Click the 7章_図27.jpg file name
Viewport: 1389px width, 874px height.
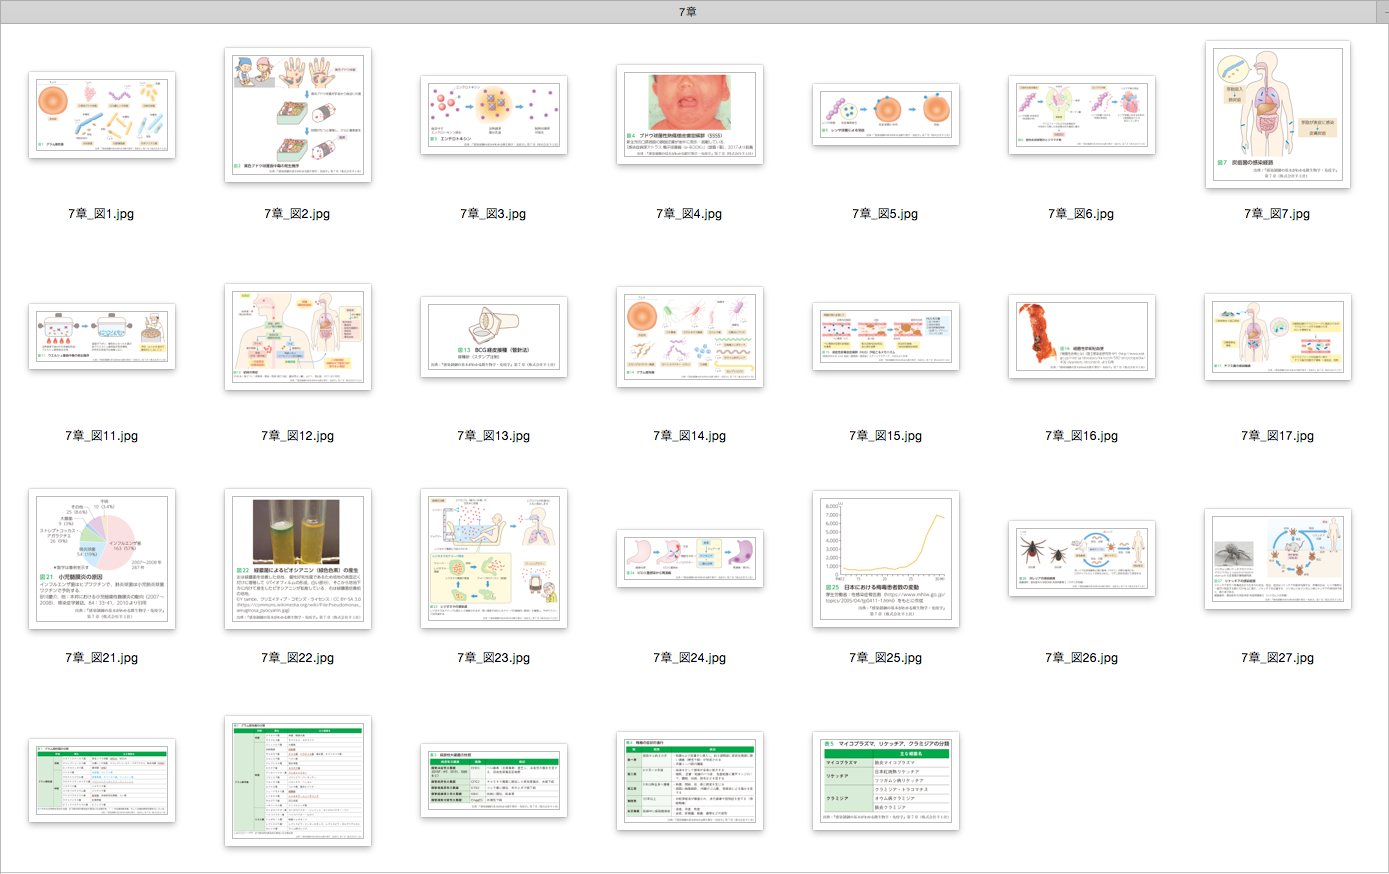coord(1278,658)
